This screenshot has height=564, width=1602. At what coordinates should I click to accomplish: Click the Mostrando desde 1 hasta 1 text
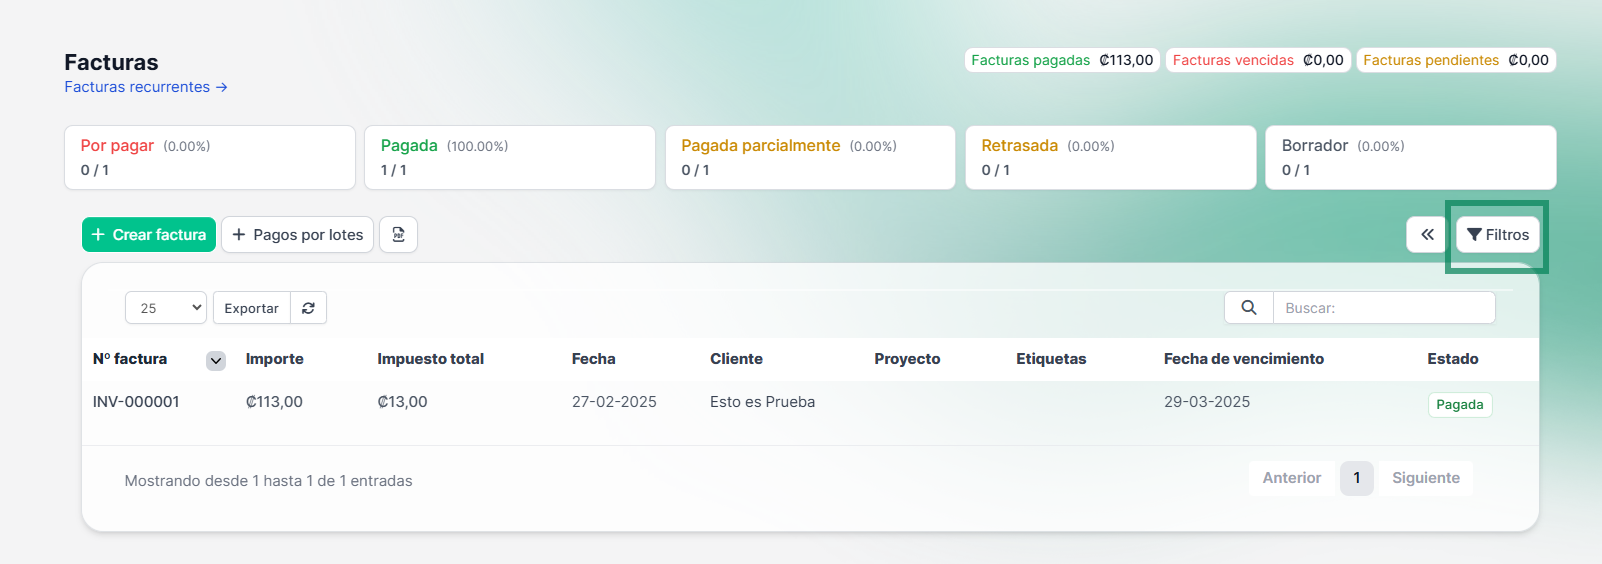[268, 481]
